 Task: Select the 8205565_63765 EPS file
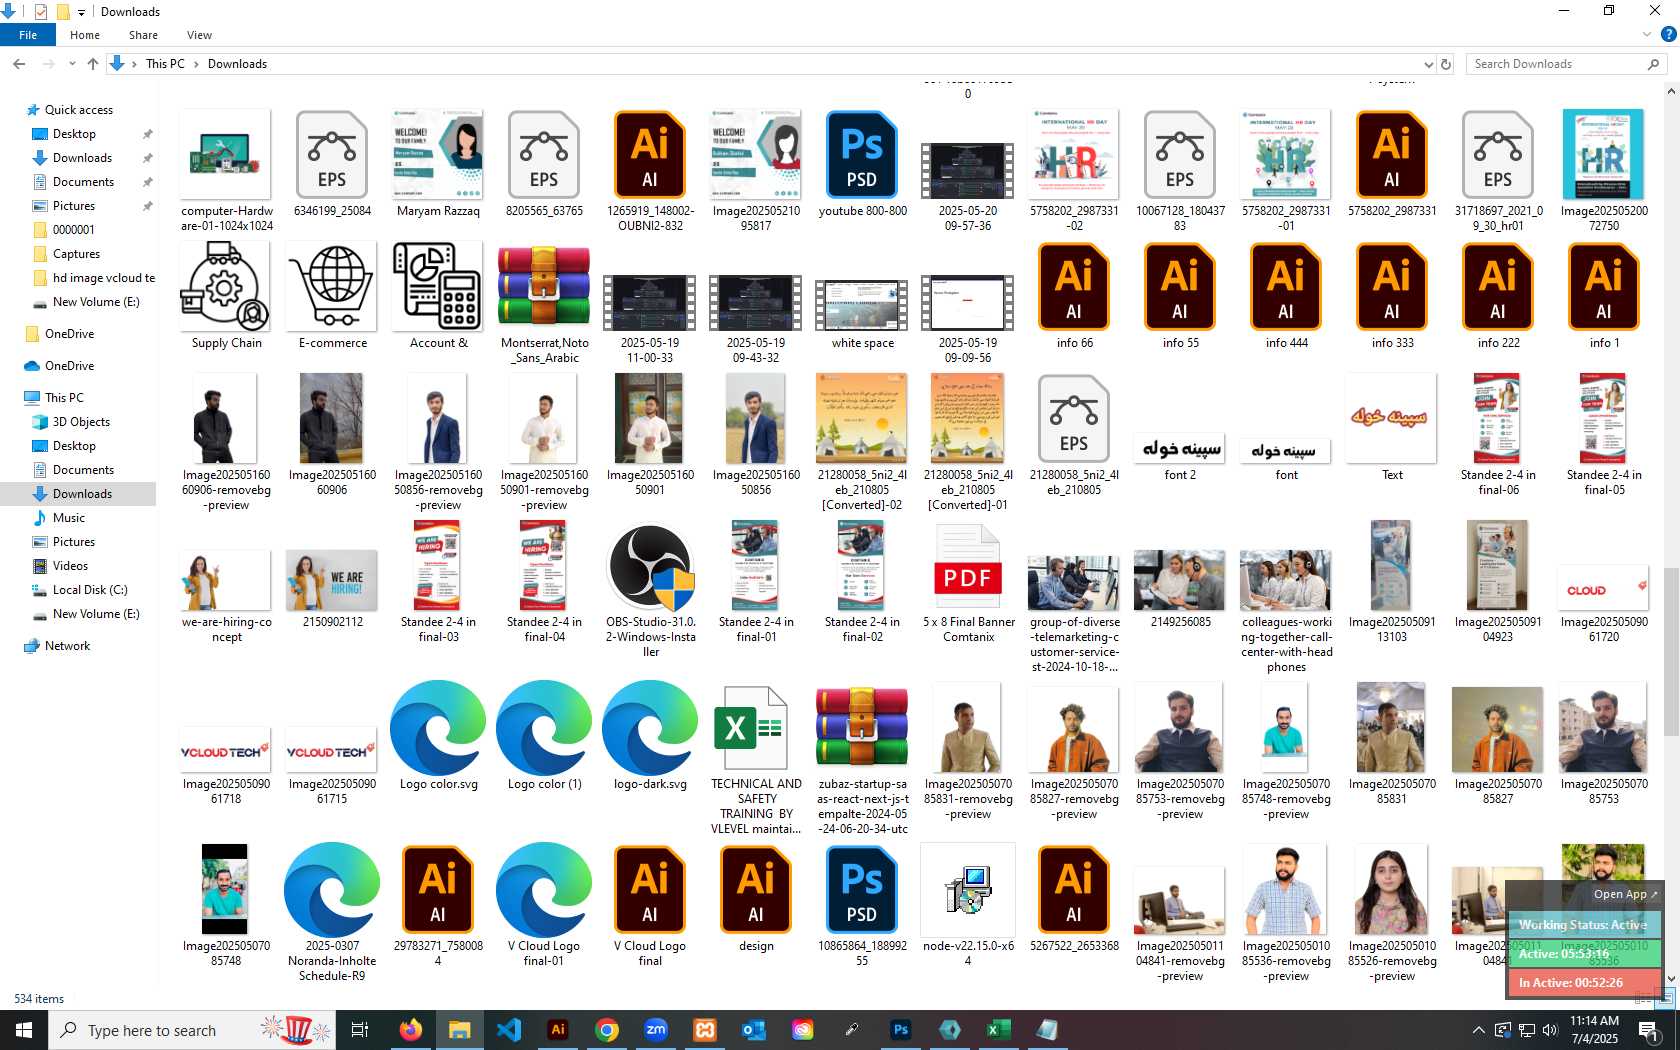click(544, 165)
